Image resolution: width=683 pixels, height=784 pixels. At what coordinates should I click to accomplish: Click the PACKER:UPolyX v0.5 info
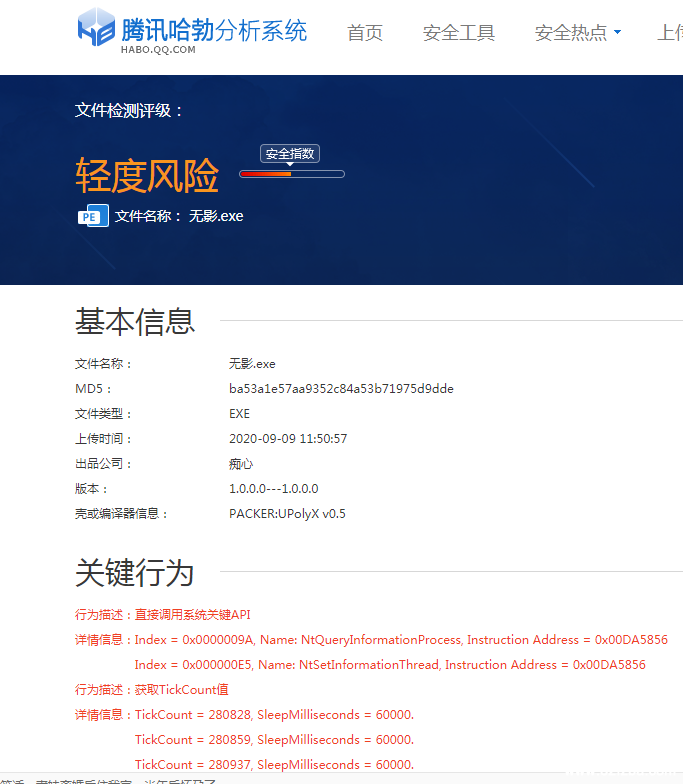click(287, 514)
